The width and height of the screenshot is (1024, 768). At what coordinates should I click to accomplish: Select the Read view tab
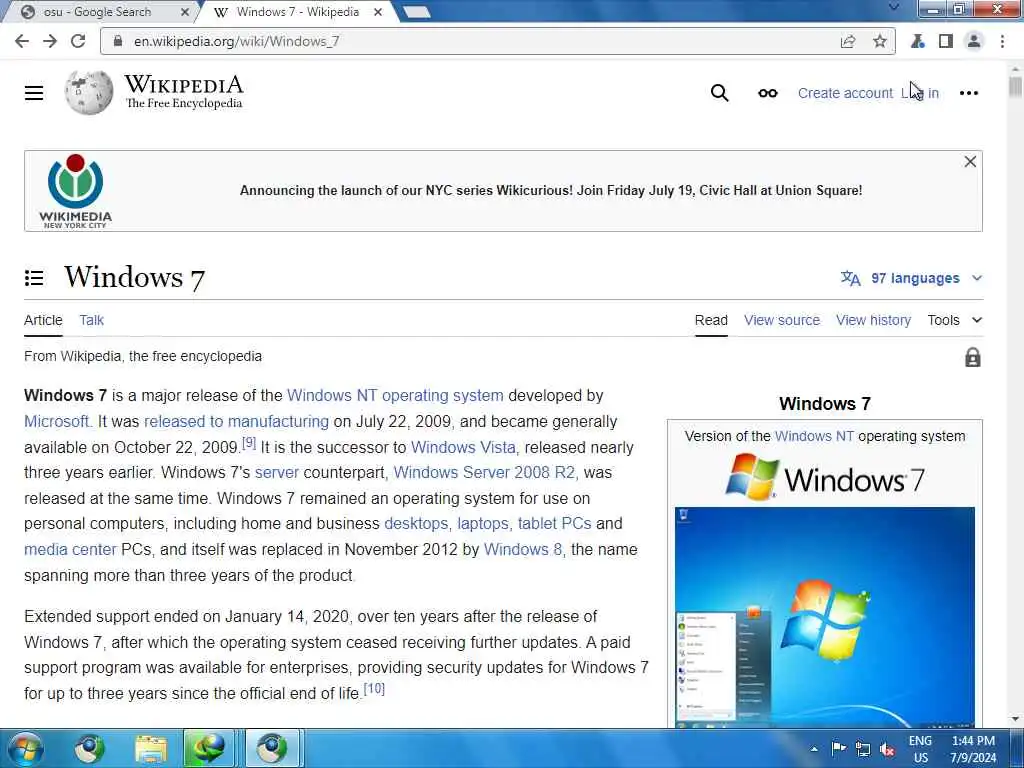tap(711, 320)
